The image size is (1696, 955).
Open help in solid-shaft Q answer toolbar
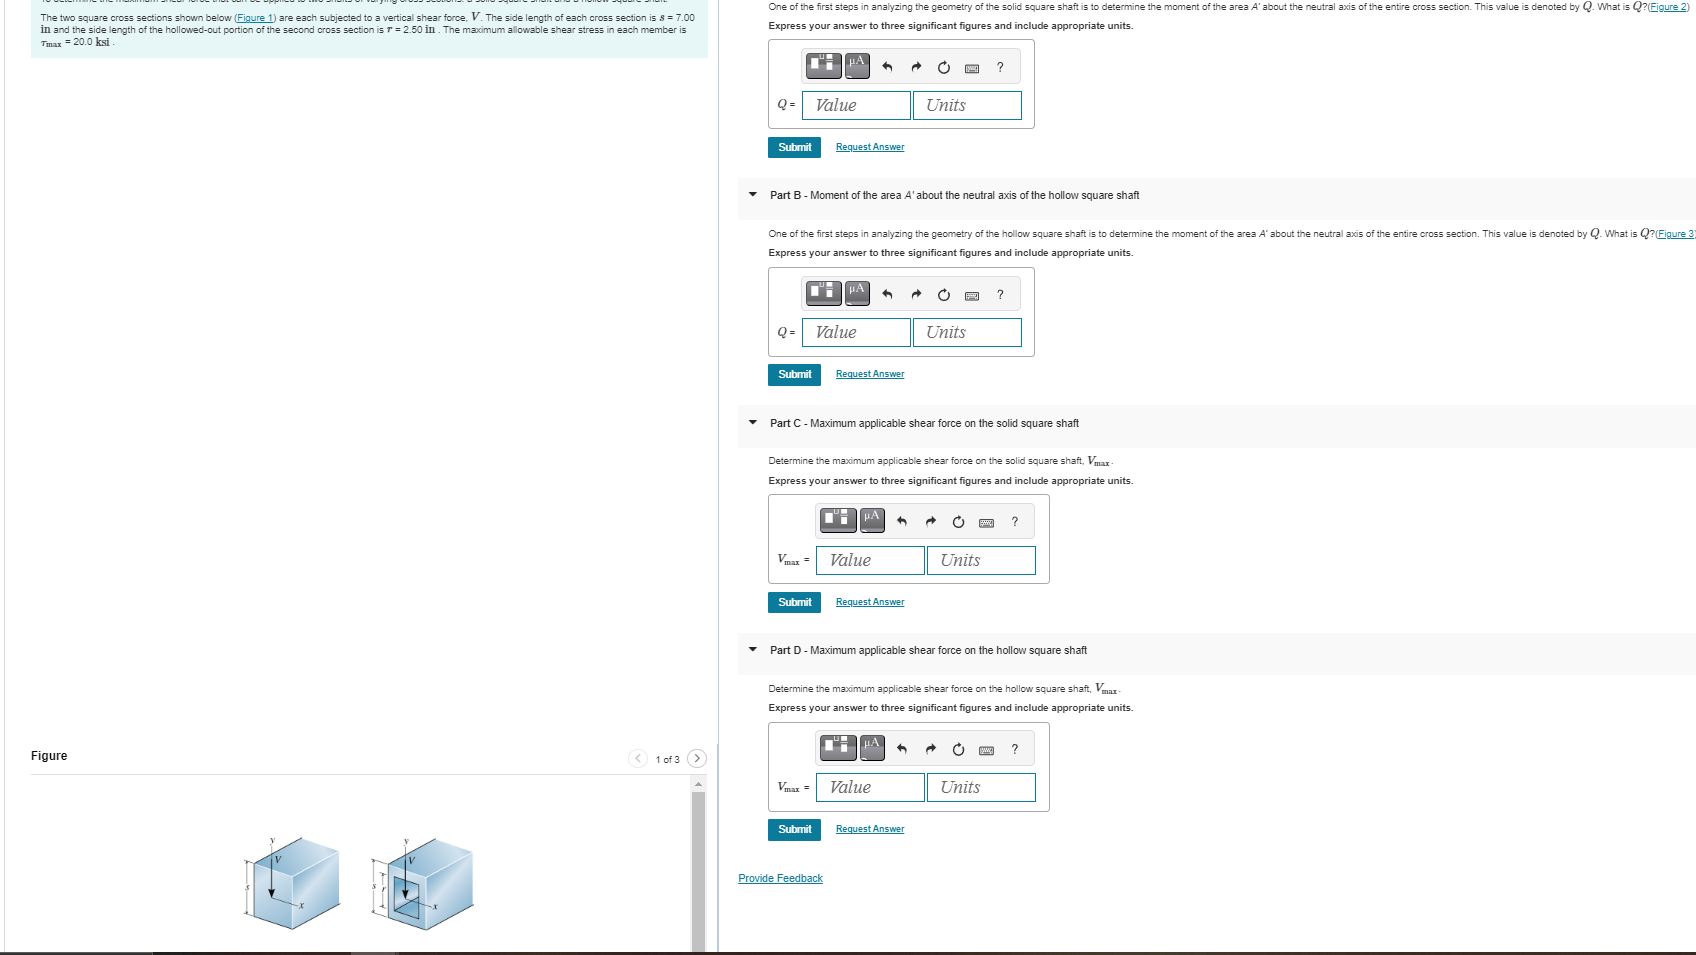pyautogui.click(x=1000, y=67)
